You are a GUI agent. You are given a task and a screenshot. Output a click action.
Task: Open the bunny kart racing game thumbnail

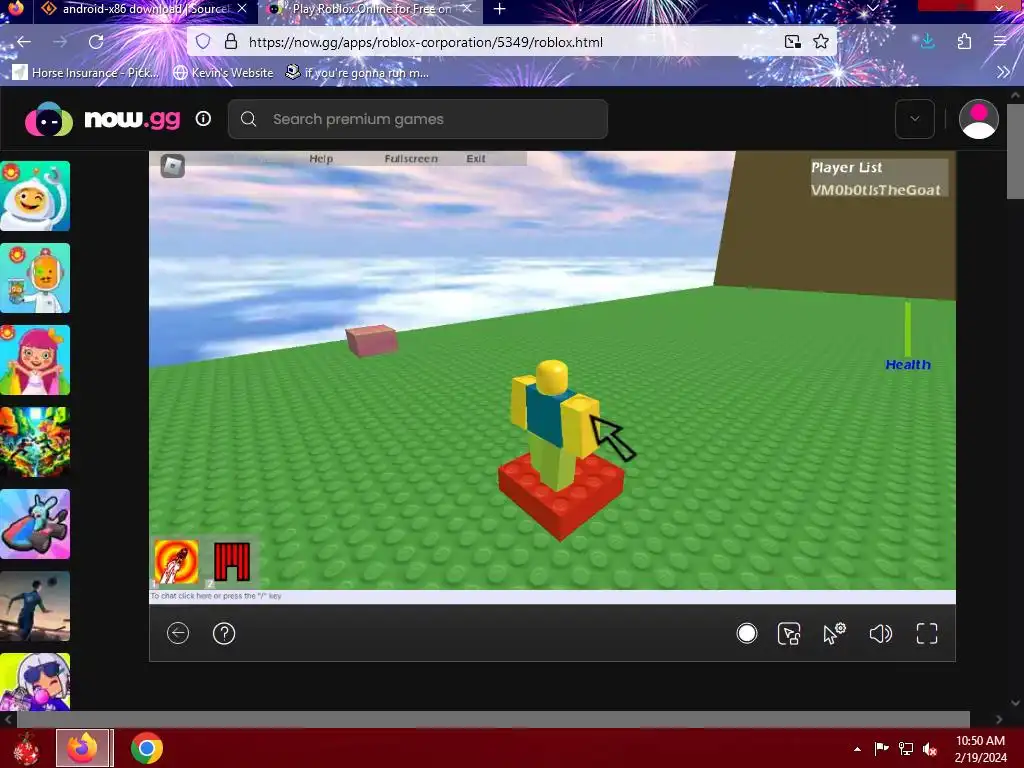pos(35,524)
